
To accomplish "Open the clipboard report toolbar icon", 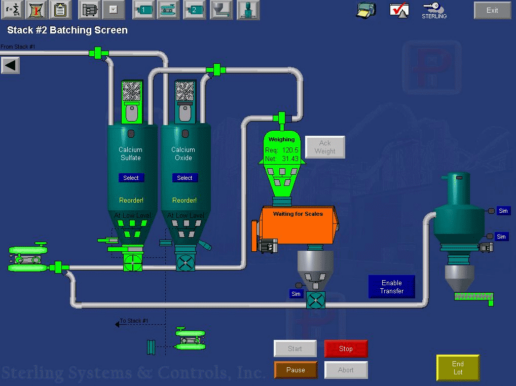I will pos(60,10).
